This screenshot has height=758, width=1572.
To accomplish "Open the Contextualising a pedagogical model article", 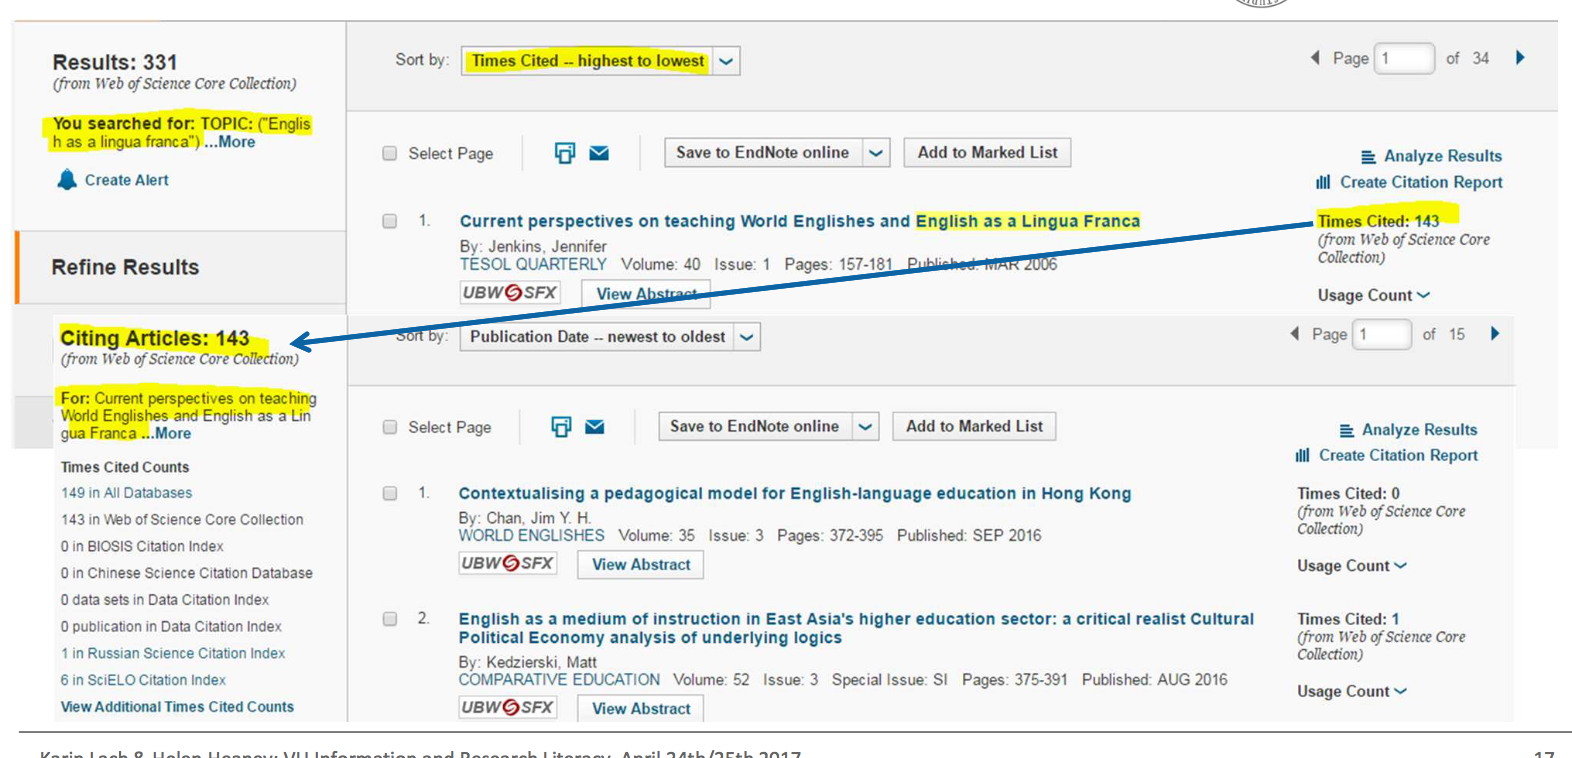I will [x=795, y=494].
